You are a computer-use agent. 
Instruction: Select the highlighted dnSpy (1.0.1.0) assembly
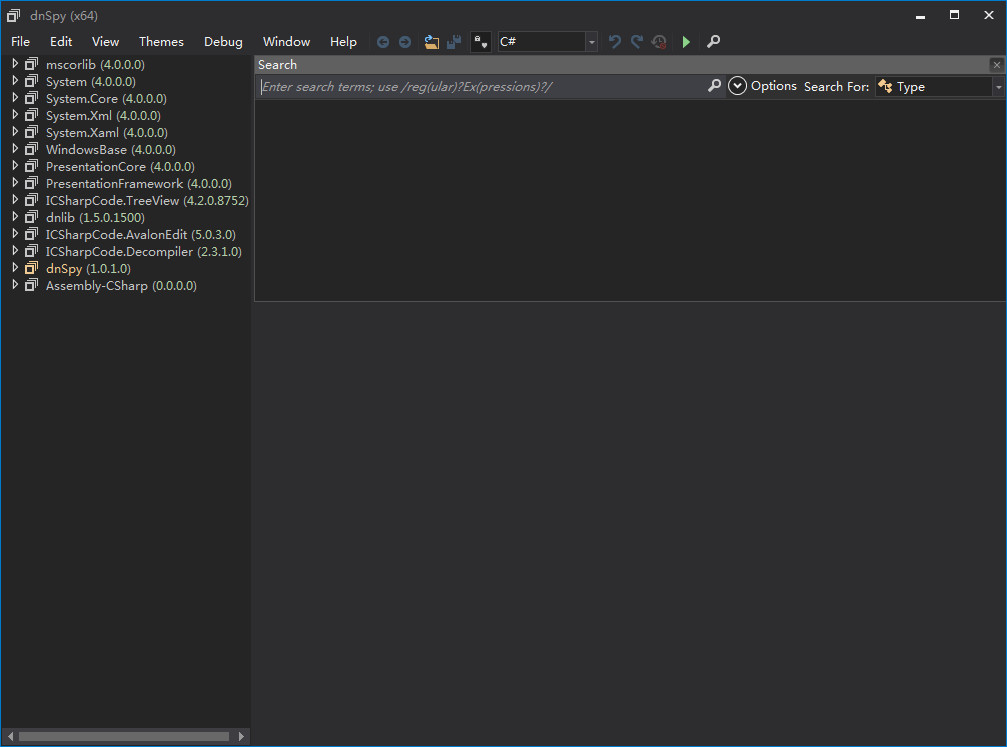click(88, 268)
